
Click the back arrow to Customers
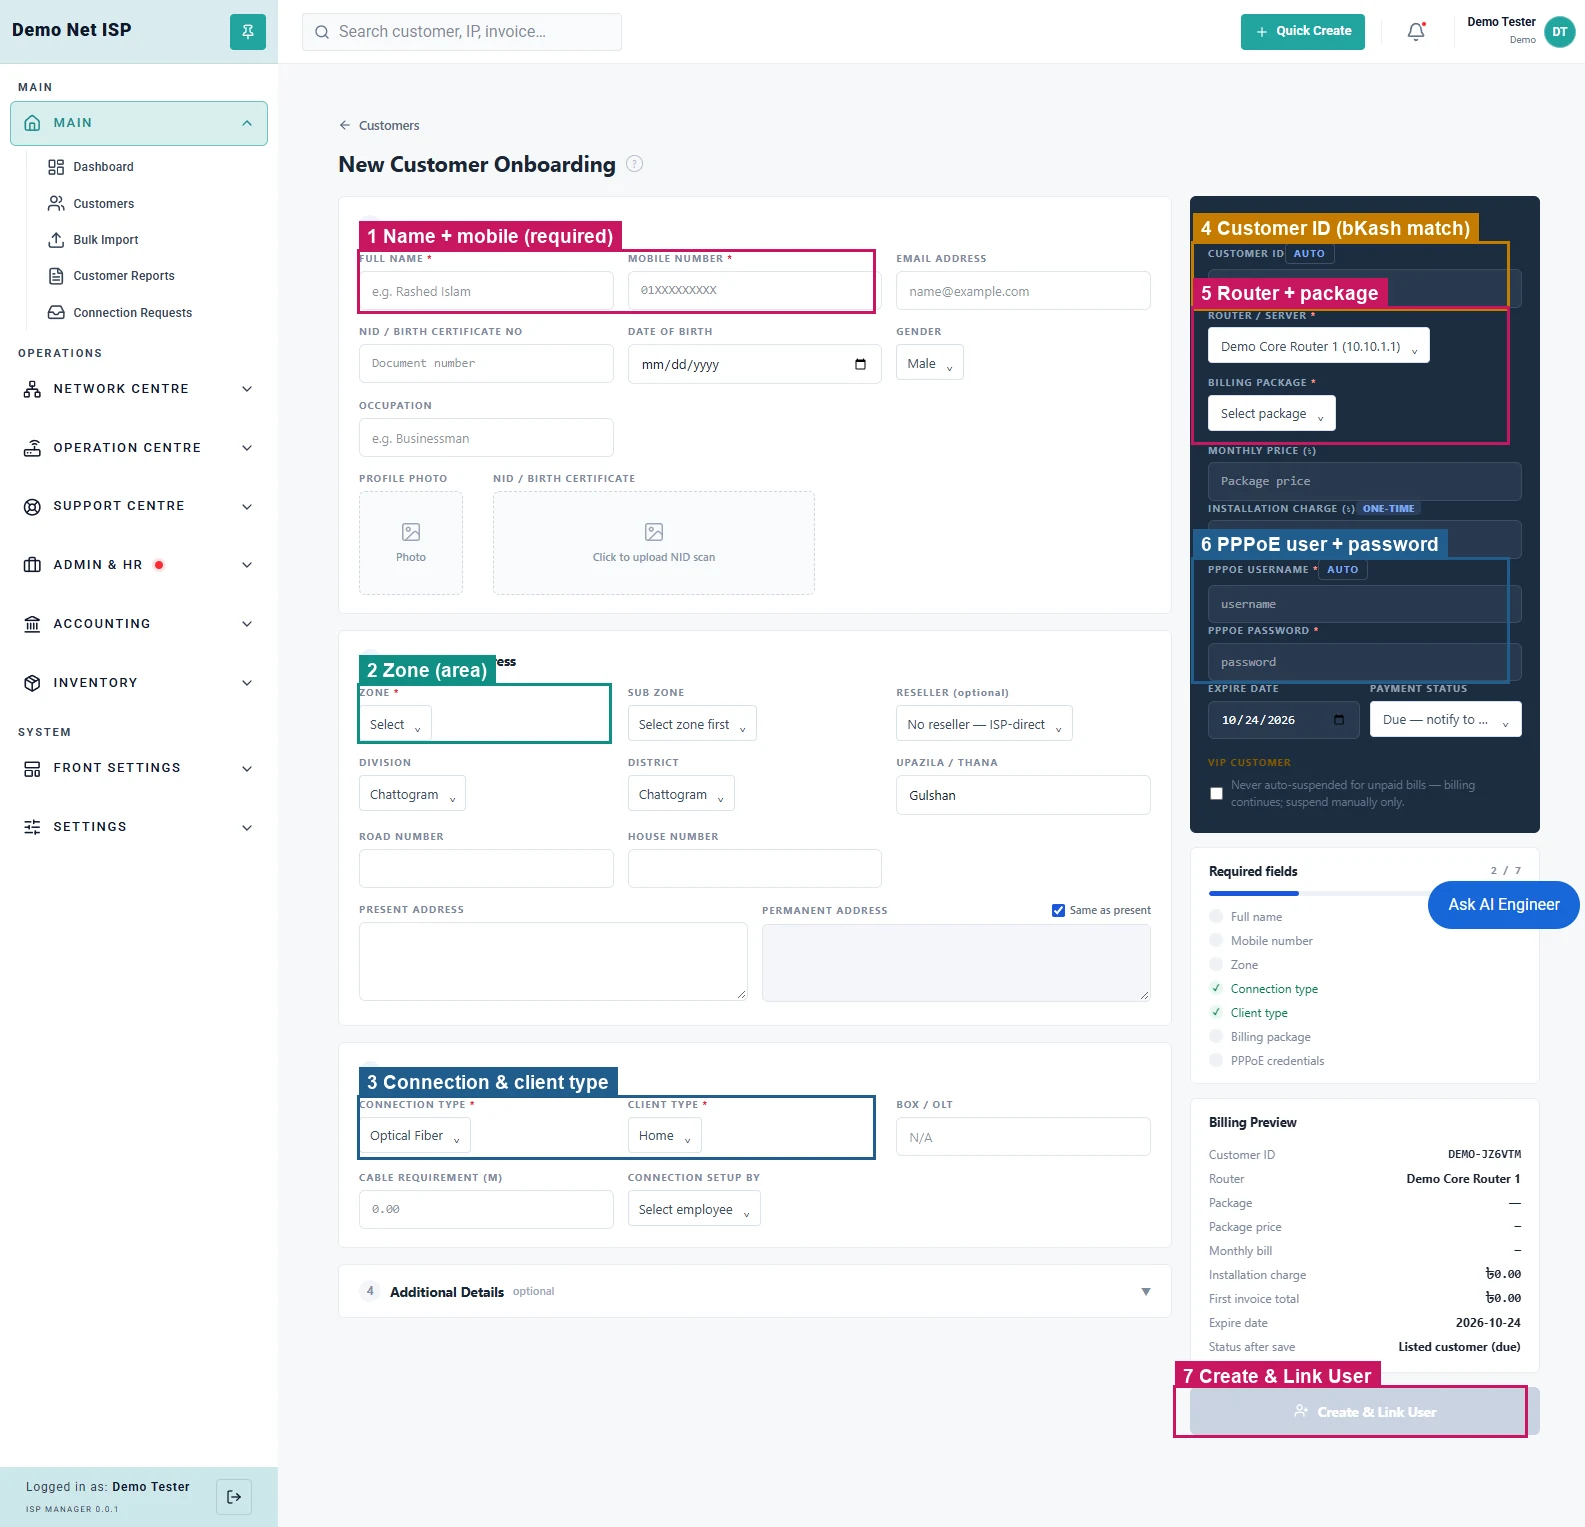[345, 125]
